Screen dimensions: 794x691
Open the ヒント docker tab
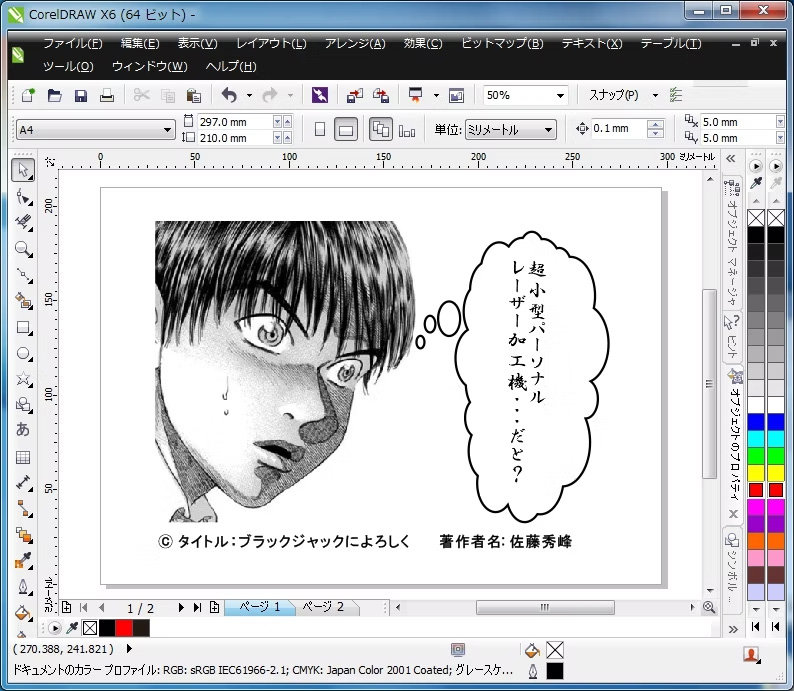point(733,337)
